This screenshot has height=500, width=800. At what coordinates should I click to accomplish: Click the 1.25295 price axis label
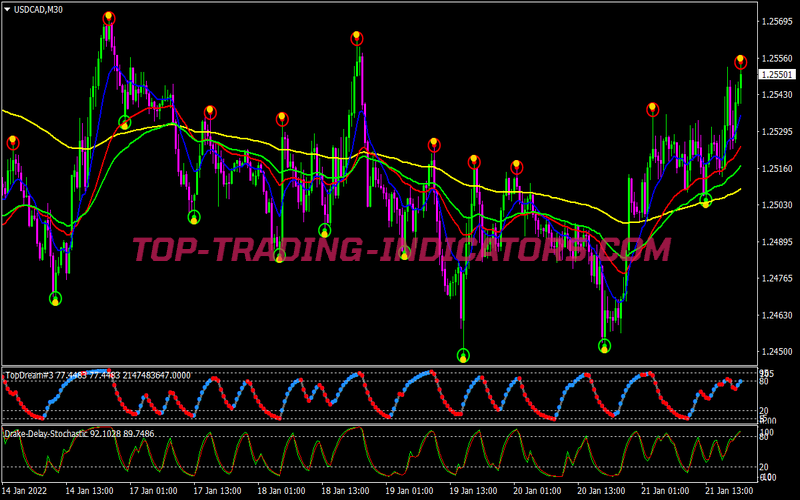coord(777,132)
